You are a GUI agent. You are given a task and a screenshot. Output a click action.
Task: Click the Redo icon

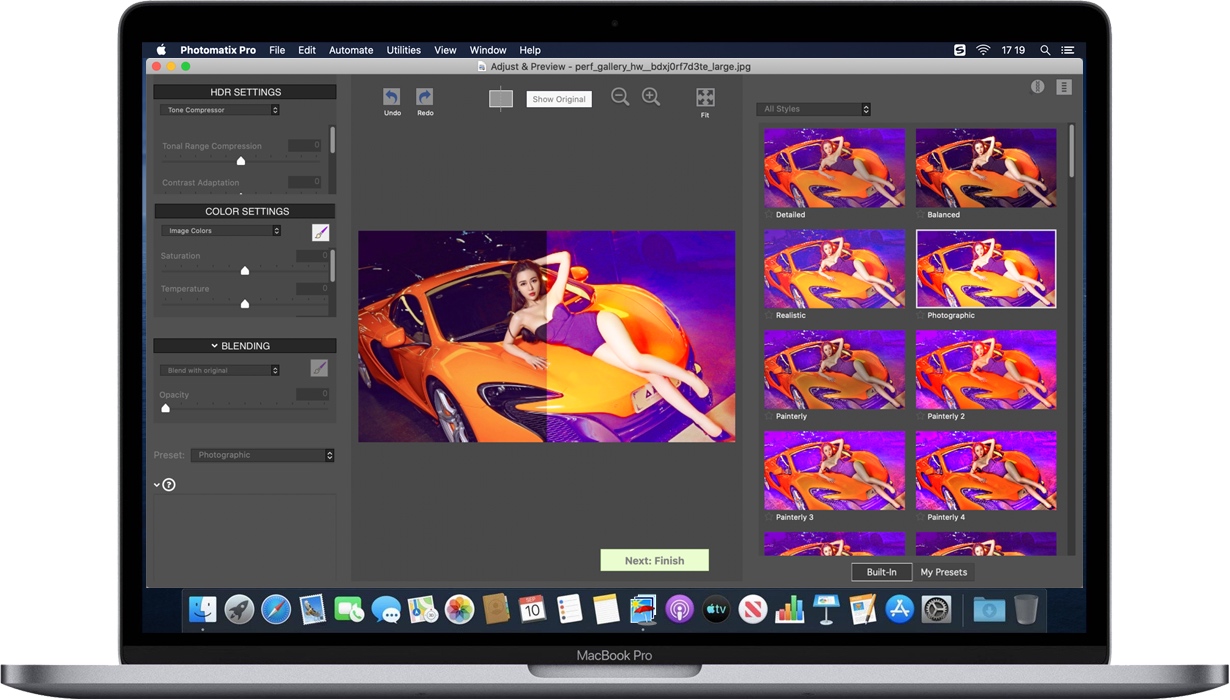click(424, 97)
